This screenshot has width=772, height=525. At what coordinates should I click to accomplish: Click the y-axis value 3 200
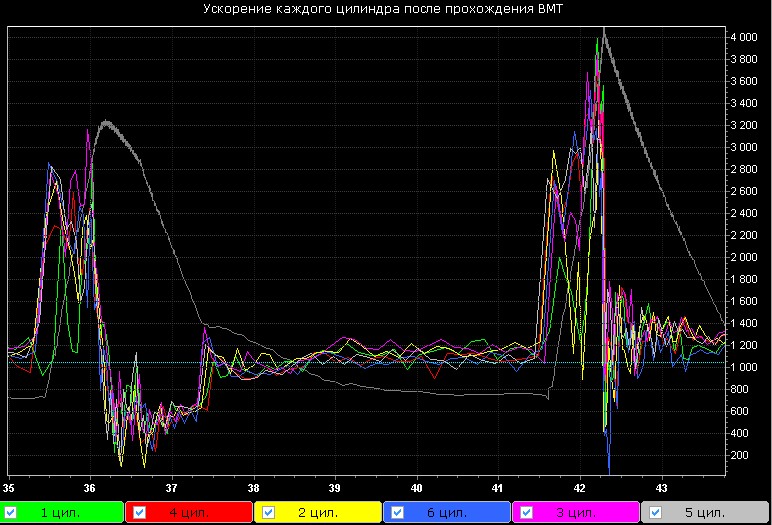744,125
